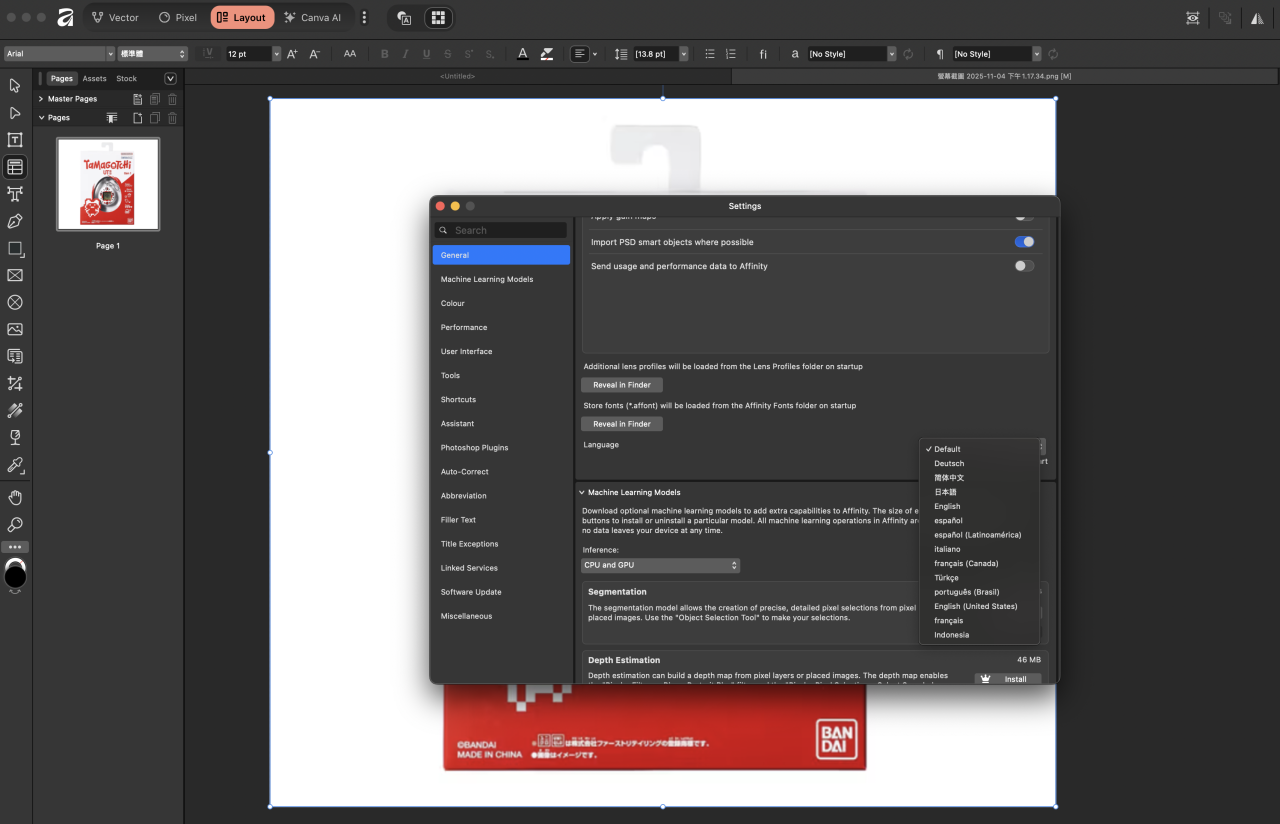
Task: Collapse the Machine Learning Models section
Action: [x=582, y=492]
